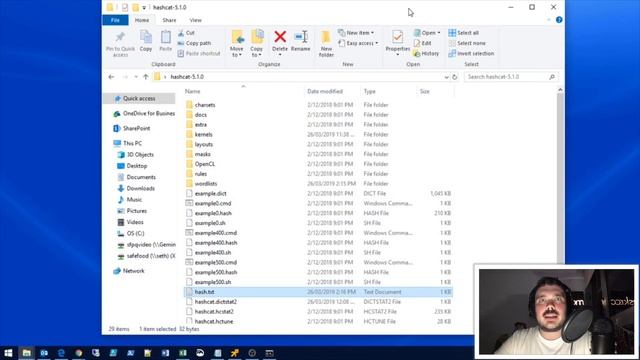Open Excel from the taskbar
The height and width of the screenshot is (360, 640).
click(182, 353)
